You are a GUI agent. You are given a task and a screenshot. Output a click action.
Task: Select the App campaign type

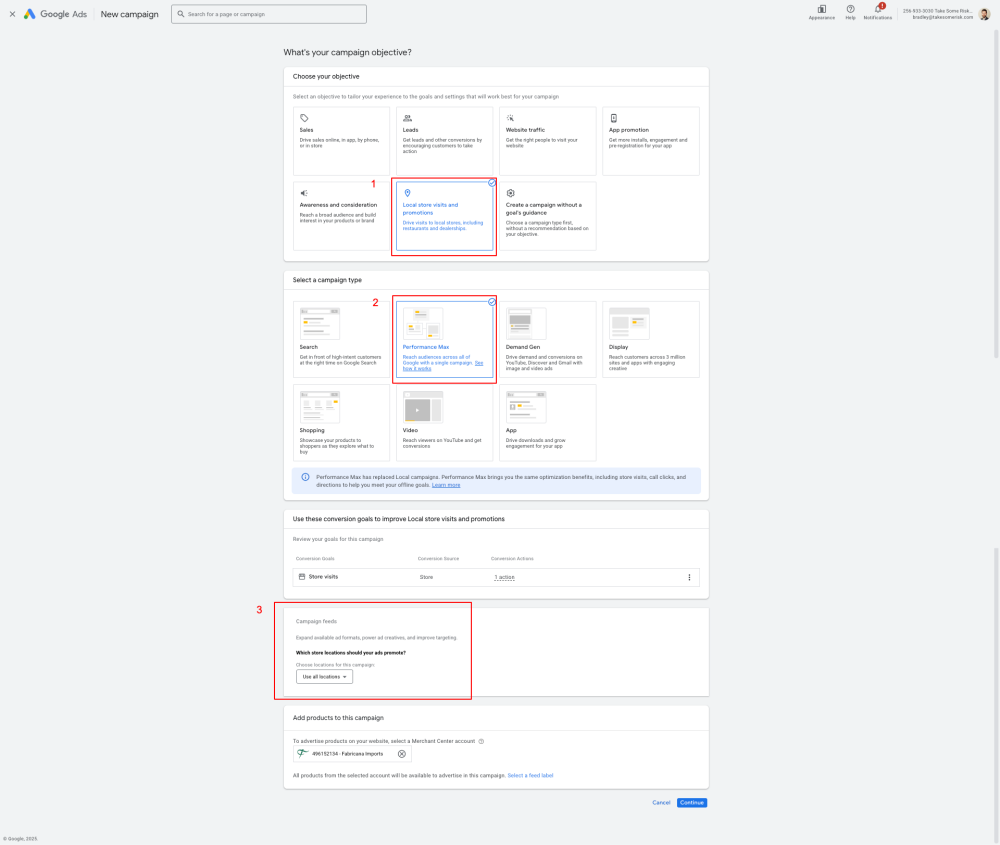coord(548,422)
